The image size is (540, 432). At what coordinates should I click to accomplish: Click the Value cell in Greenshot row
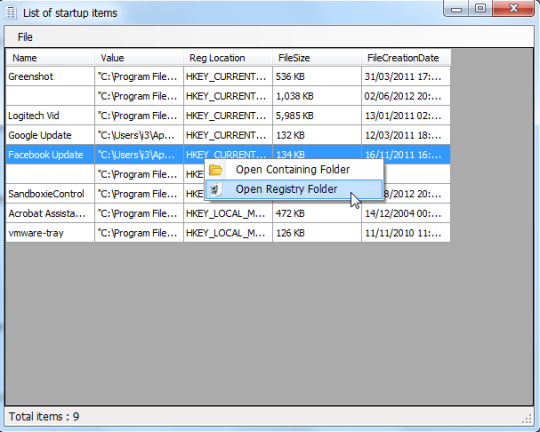click(139, 76)
